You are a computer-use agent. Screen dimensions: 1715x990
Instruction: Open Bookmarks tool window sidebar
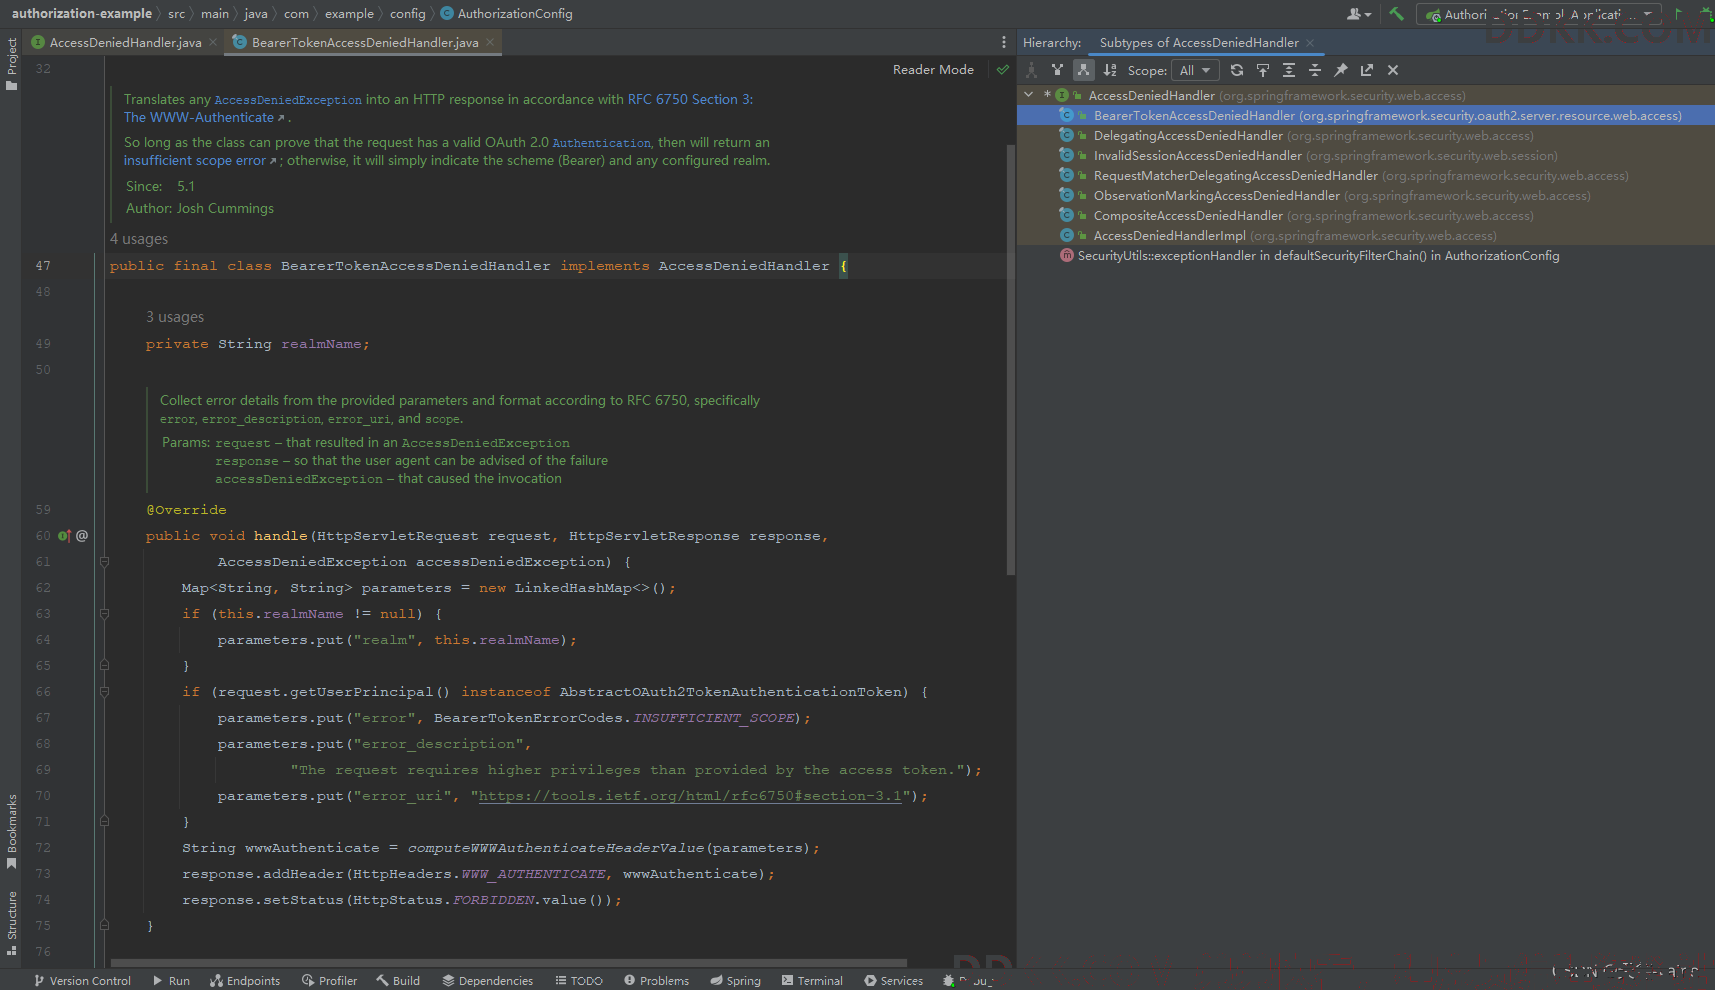pos(11,830)
